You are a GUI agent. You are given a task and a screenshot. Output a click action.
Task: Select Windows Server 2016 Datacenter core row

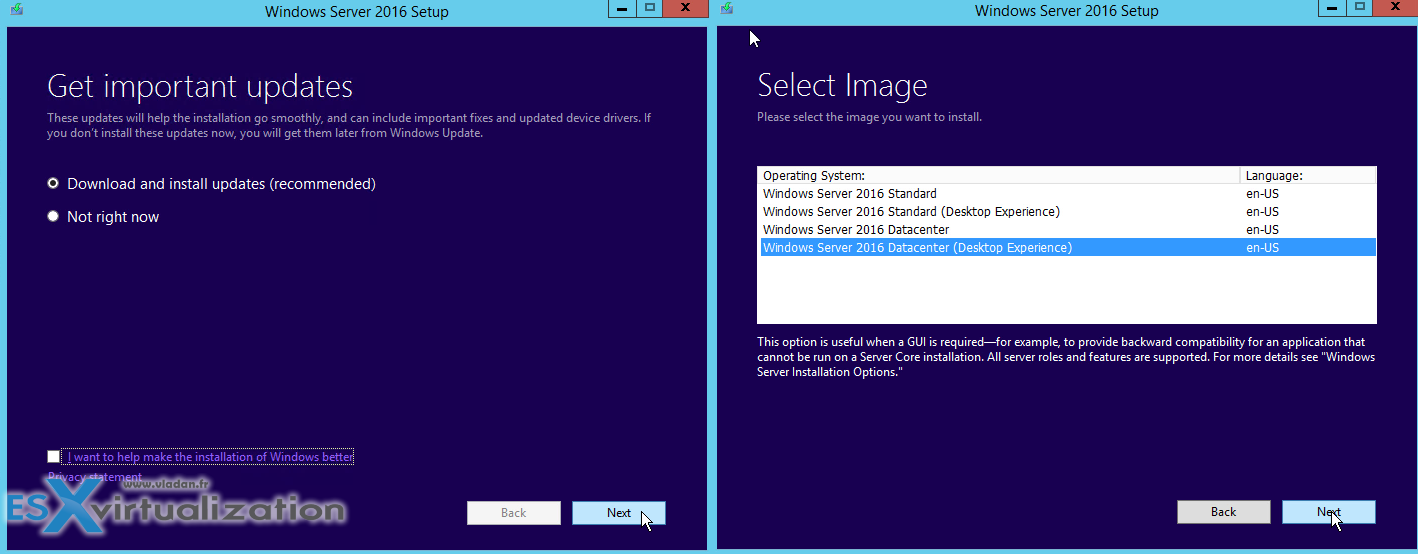(x=1068, y=230)
